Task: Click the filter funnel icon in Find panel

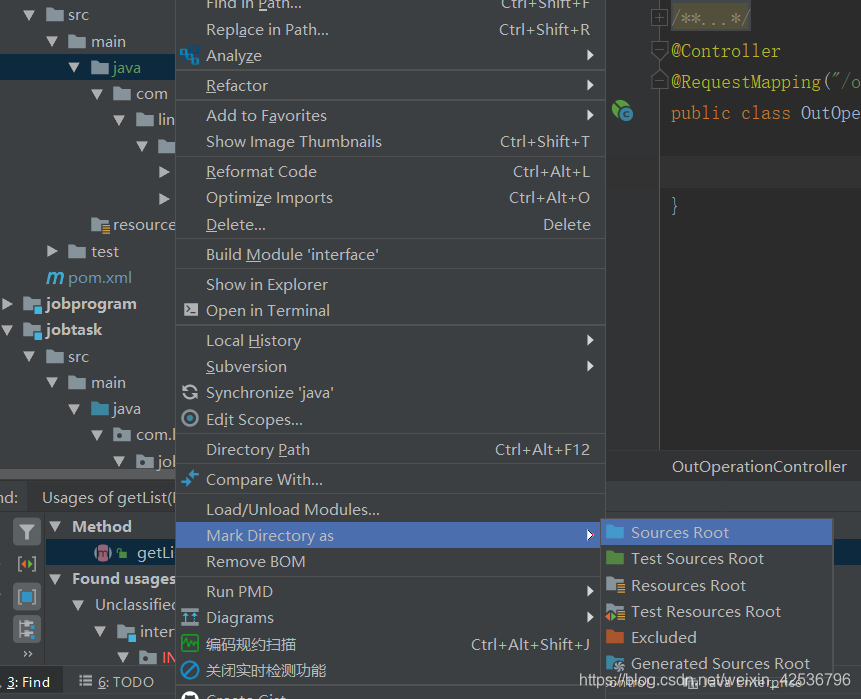Action: [x=27, y=532]
